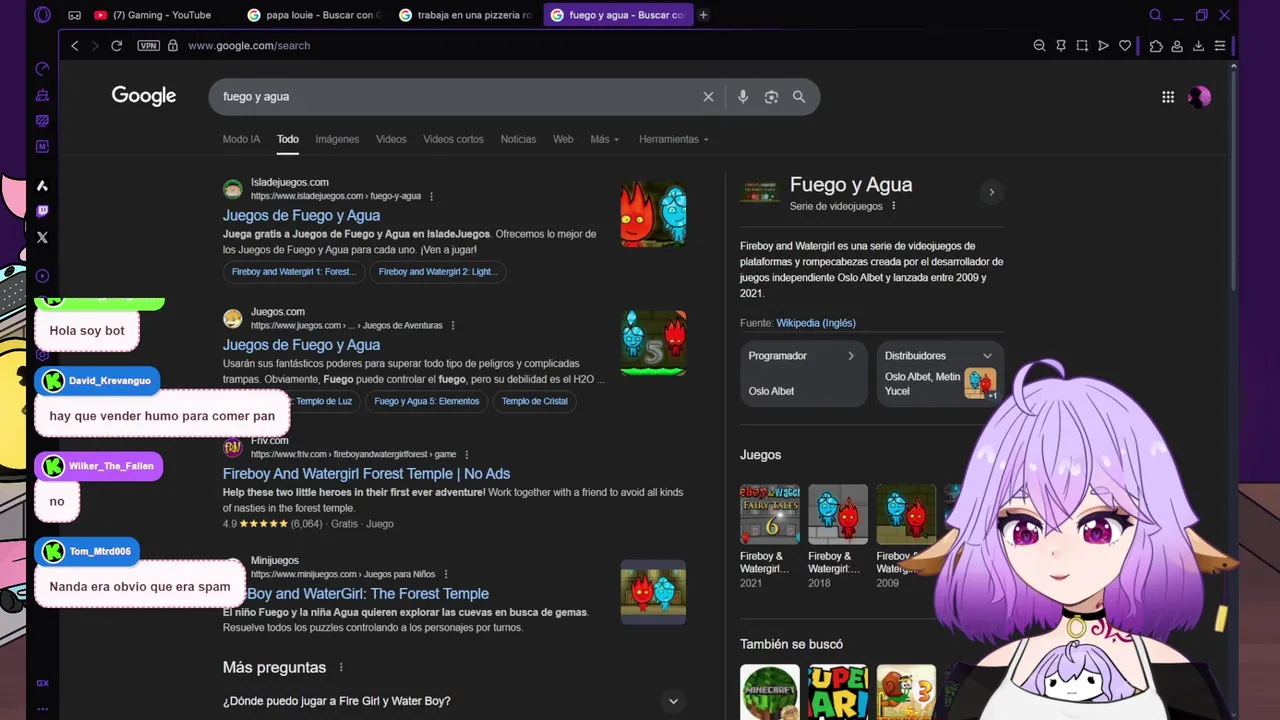
Task: Start voice search with microphone icon
Action: tap(742, 97)
